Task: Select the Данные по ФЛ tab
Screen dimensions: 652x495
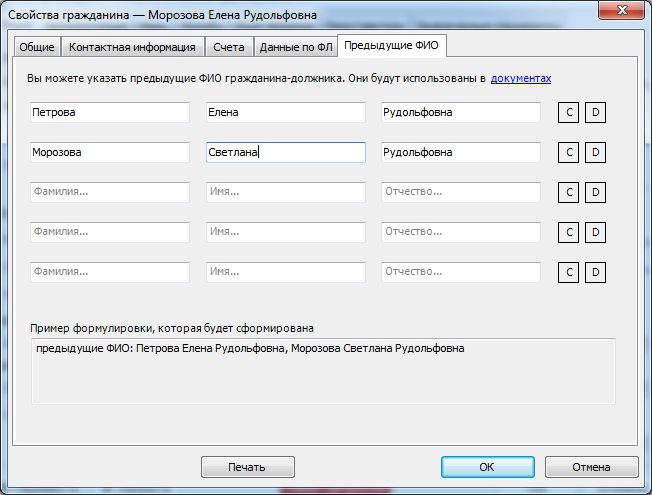Action: click(294, 47)
